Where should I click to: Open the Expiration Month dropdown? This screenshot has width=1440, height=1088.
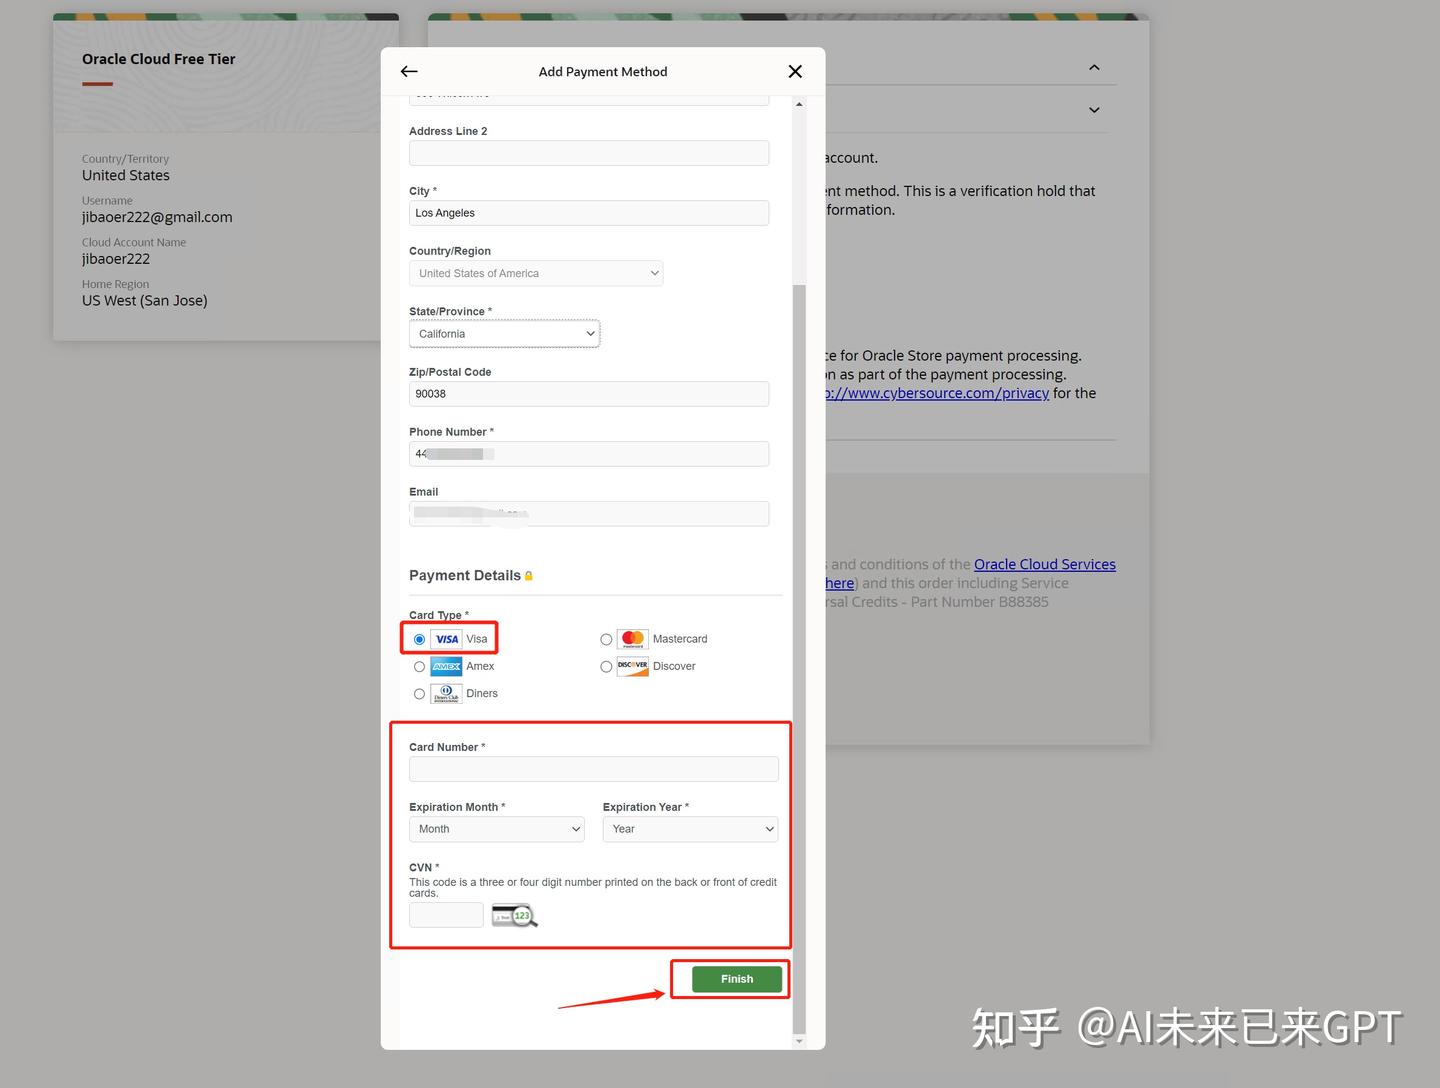496,829
